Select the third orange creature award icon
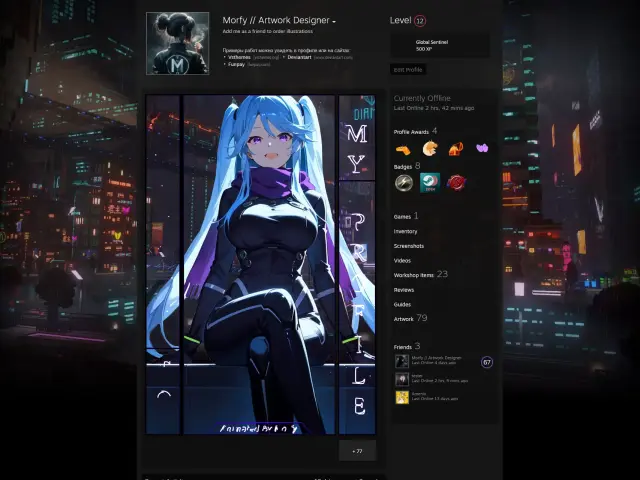640x480 pixels. (456, 149)
